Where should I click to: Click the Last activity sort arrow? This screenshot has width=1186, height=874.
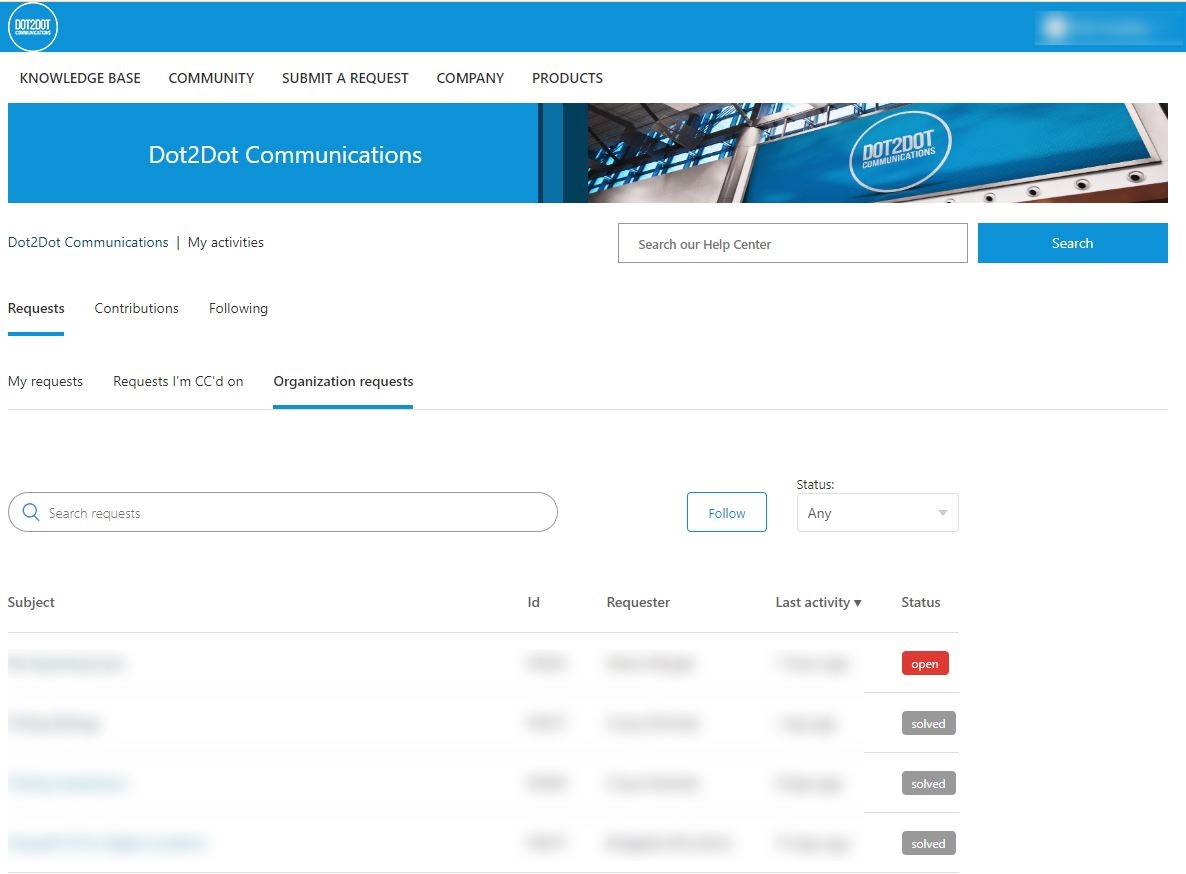(x=857, y=603)
